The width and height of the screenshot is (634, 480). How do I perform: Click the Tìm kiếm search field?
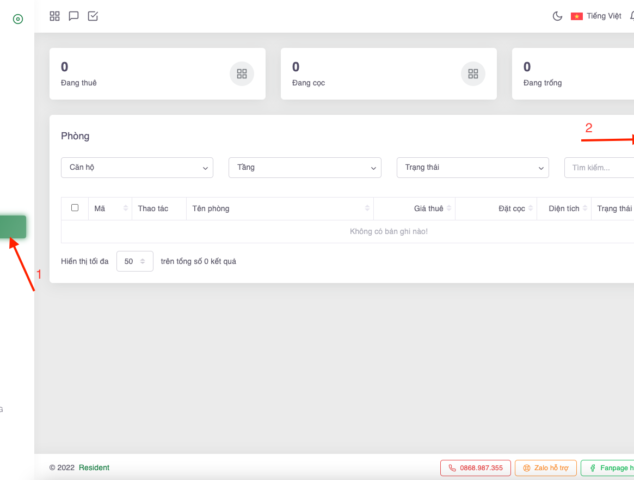pos(598,167)
